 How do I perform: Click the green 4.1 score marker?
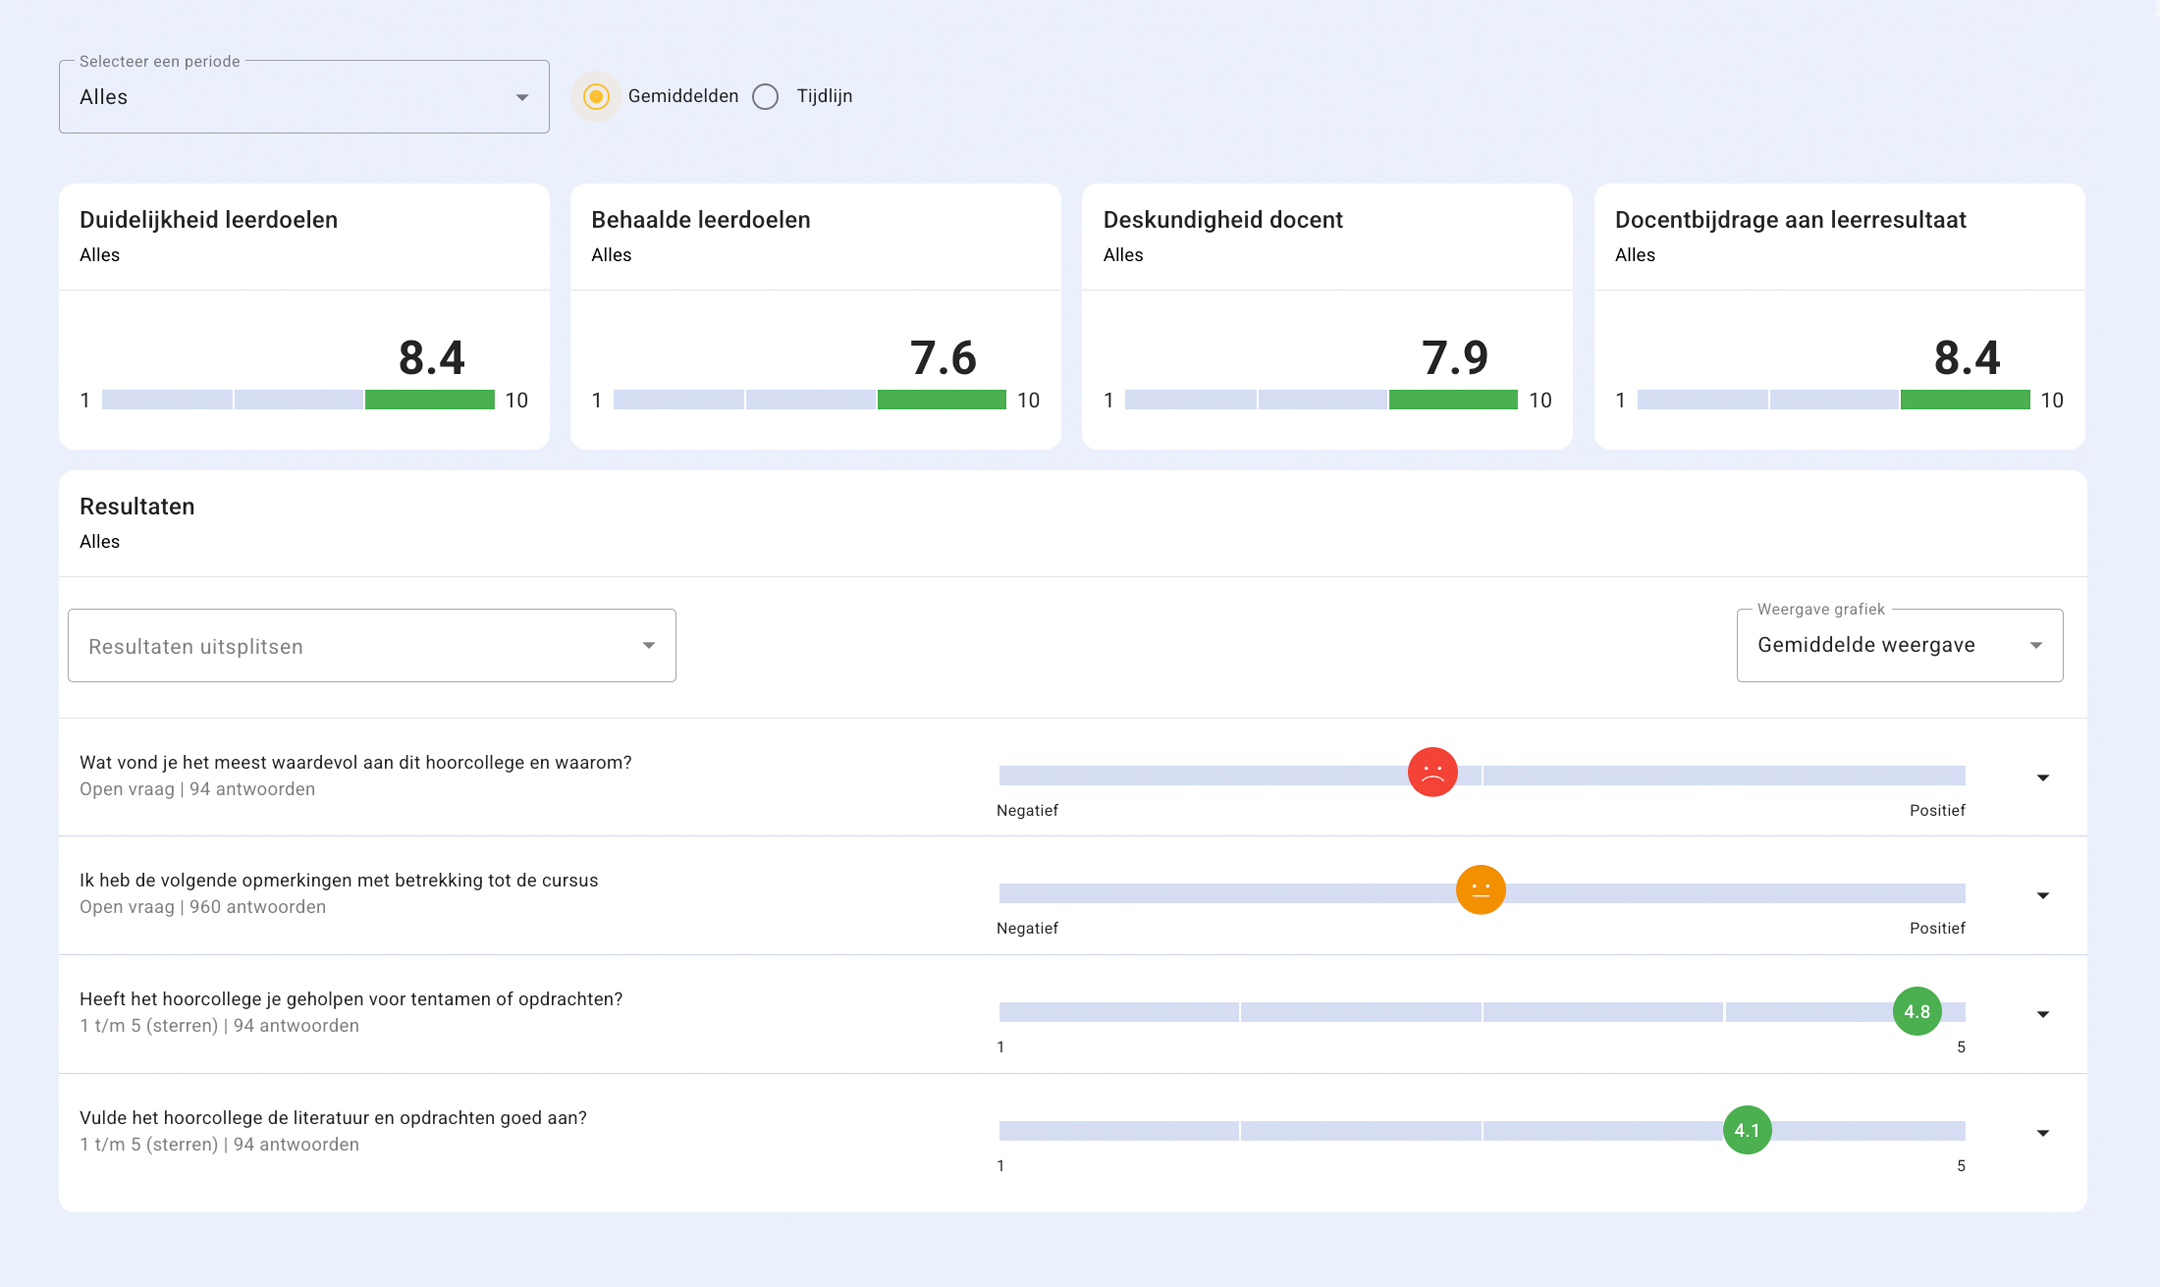[1747, 1130]
